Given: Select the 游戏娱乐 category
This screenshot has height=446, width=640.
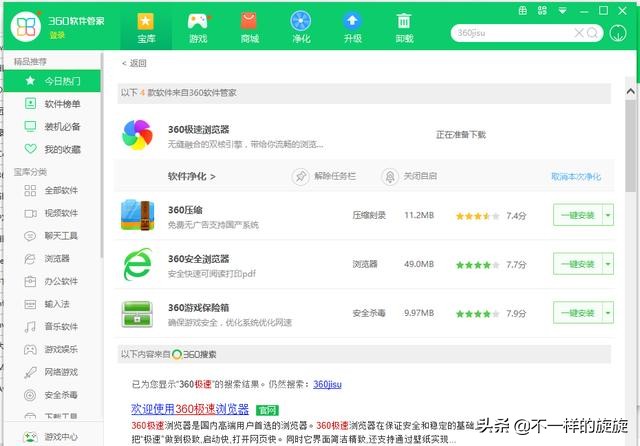Looking at the screenshot, I should (x=52, y=349).
